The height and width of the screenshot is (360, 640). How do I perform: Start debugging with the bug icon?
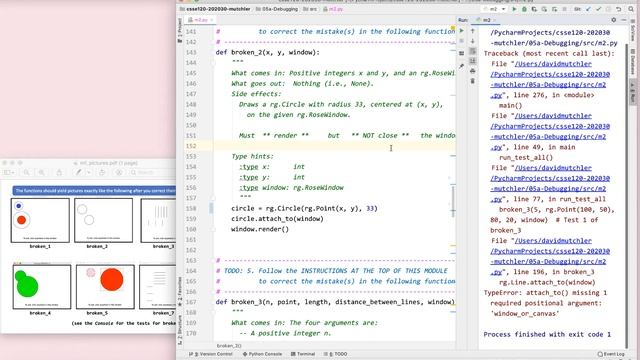pyautogui.click(x=524, y=9)
